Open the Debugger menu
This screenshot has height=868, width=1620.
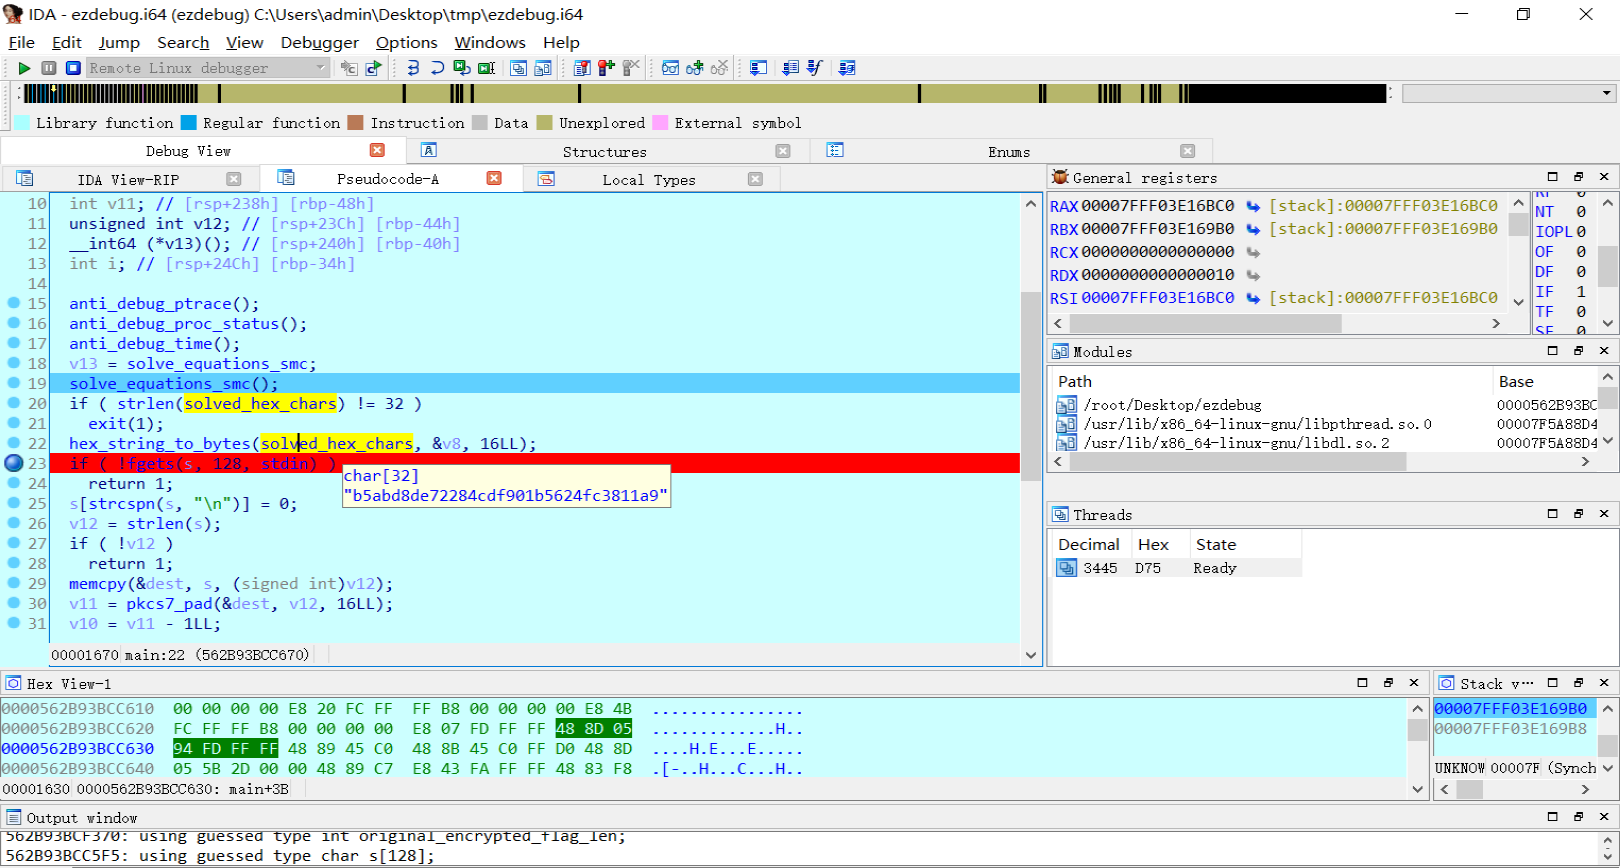319,42
